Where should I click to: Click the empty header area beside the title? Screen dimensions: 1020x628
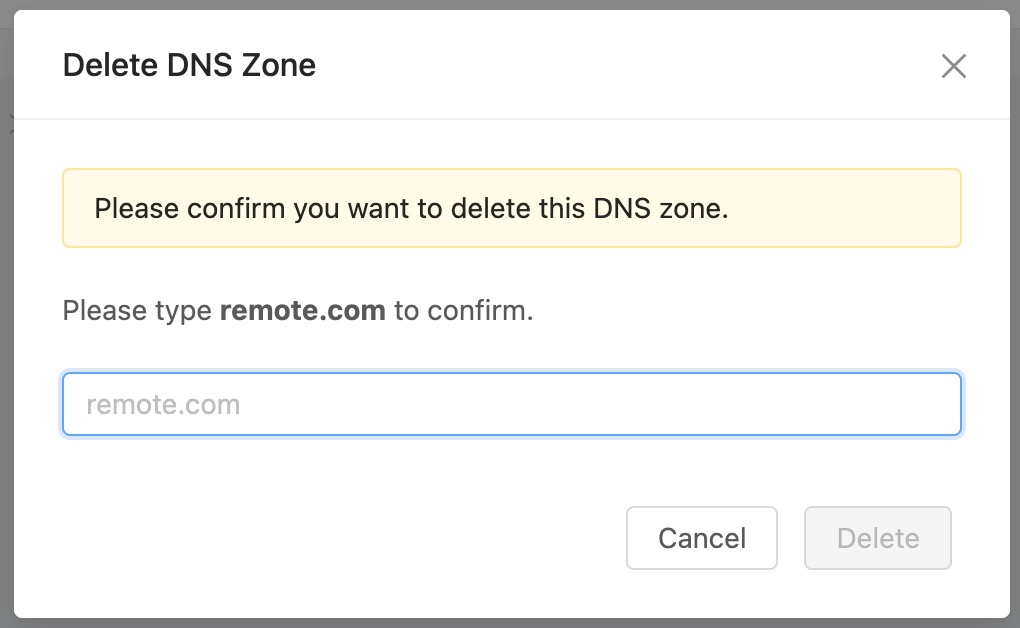click(x=620, y=66)
